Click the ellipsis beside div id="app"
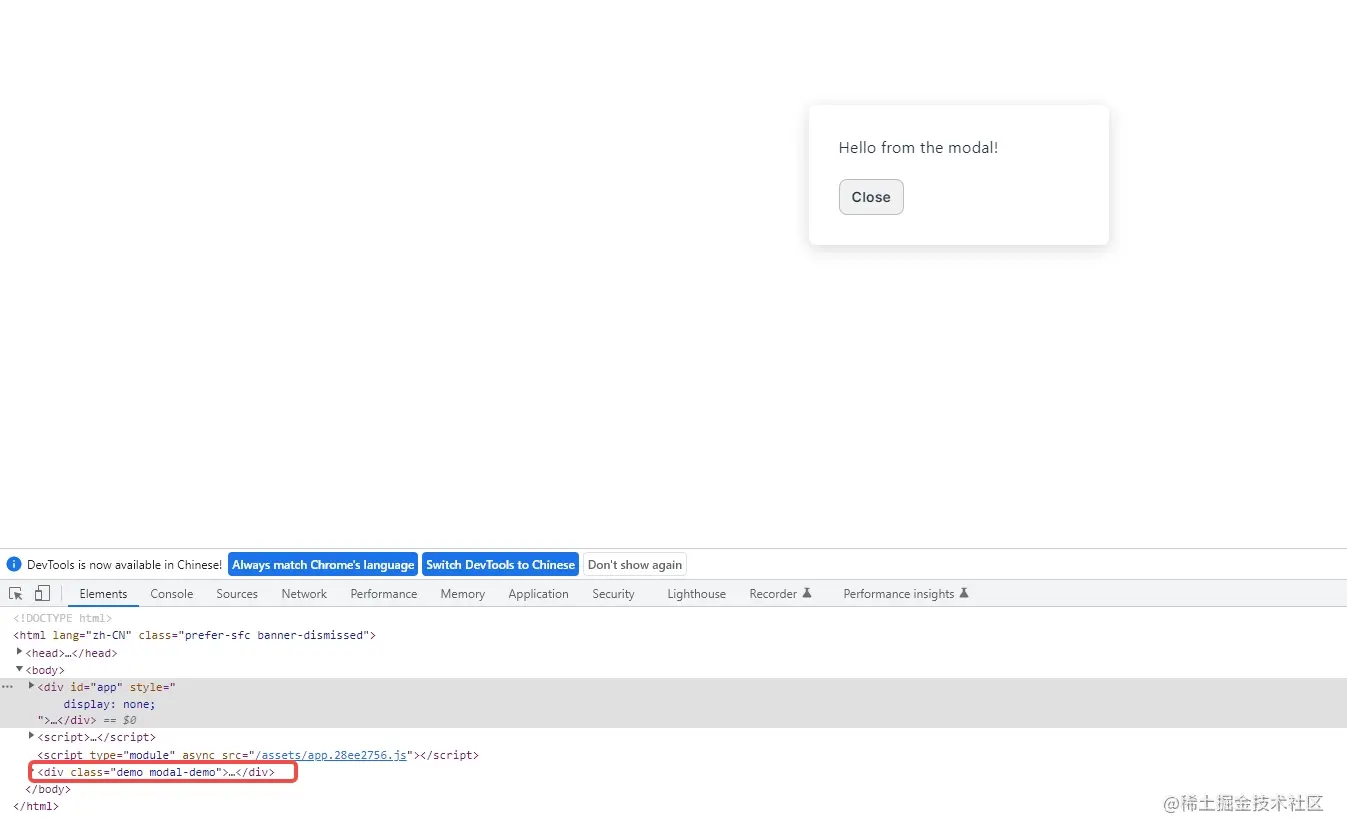 (x=8, y=687)
